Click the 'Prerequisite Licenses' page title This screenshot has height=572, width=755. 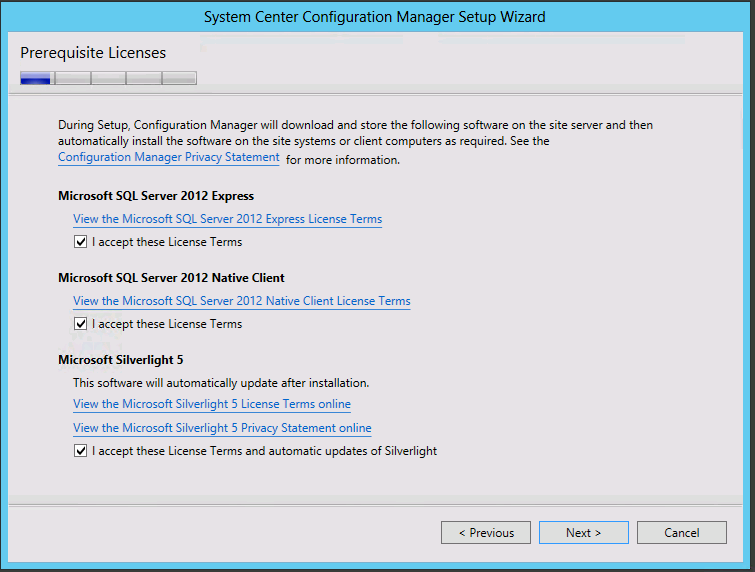click(93, 52)
